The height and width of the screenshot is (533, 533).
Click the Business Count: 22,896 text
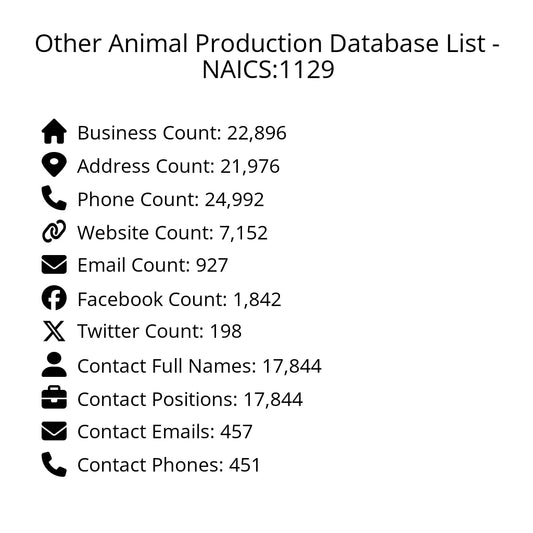pos(182,133)
